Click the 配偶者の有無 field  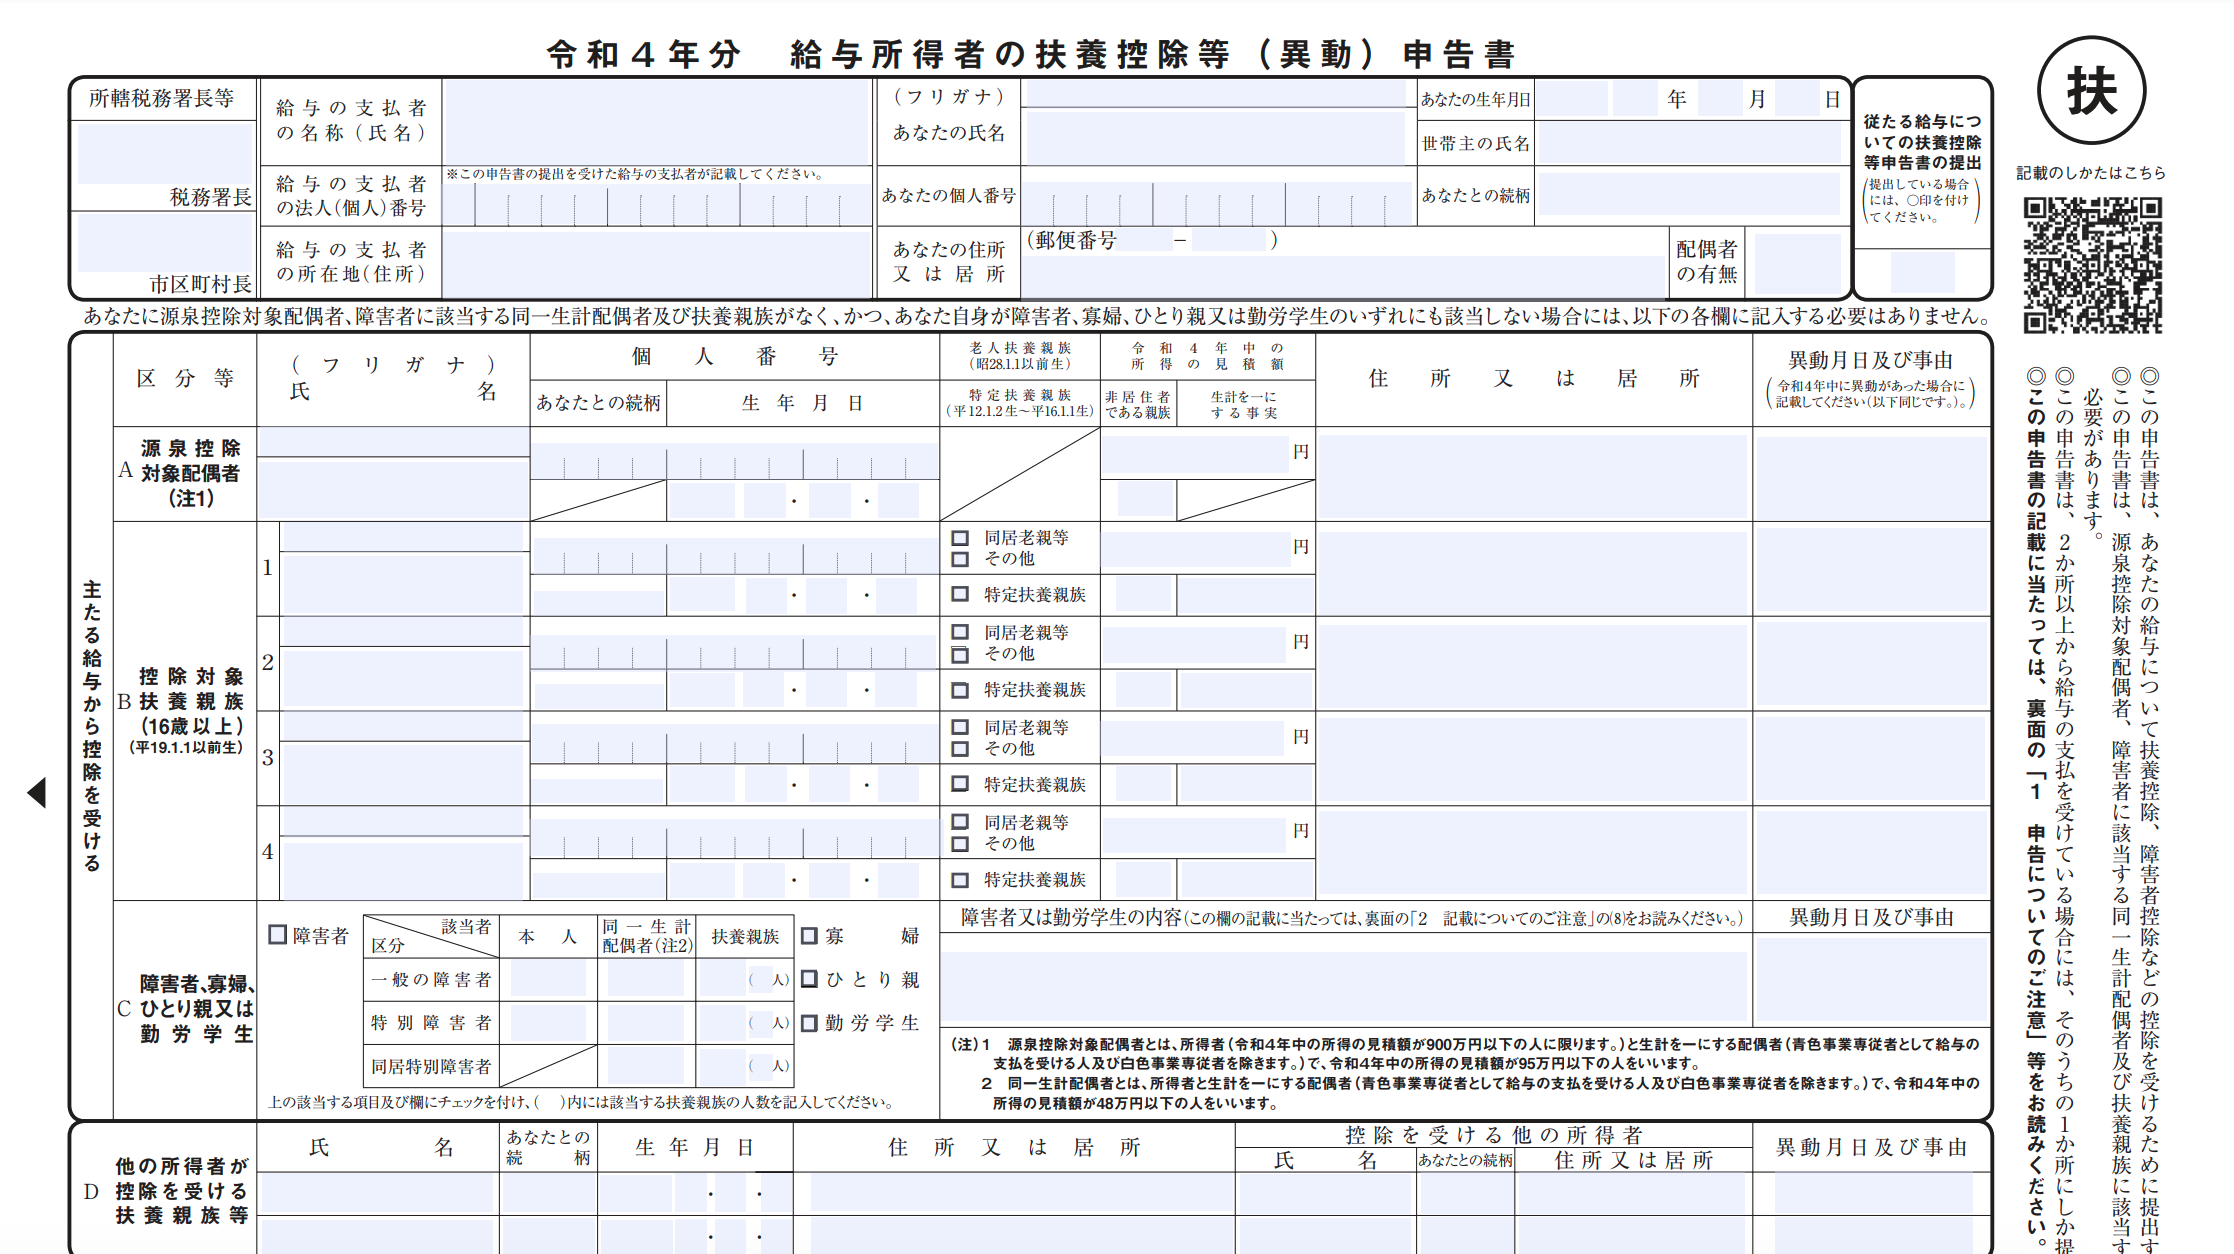(x=1798, y=264)
